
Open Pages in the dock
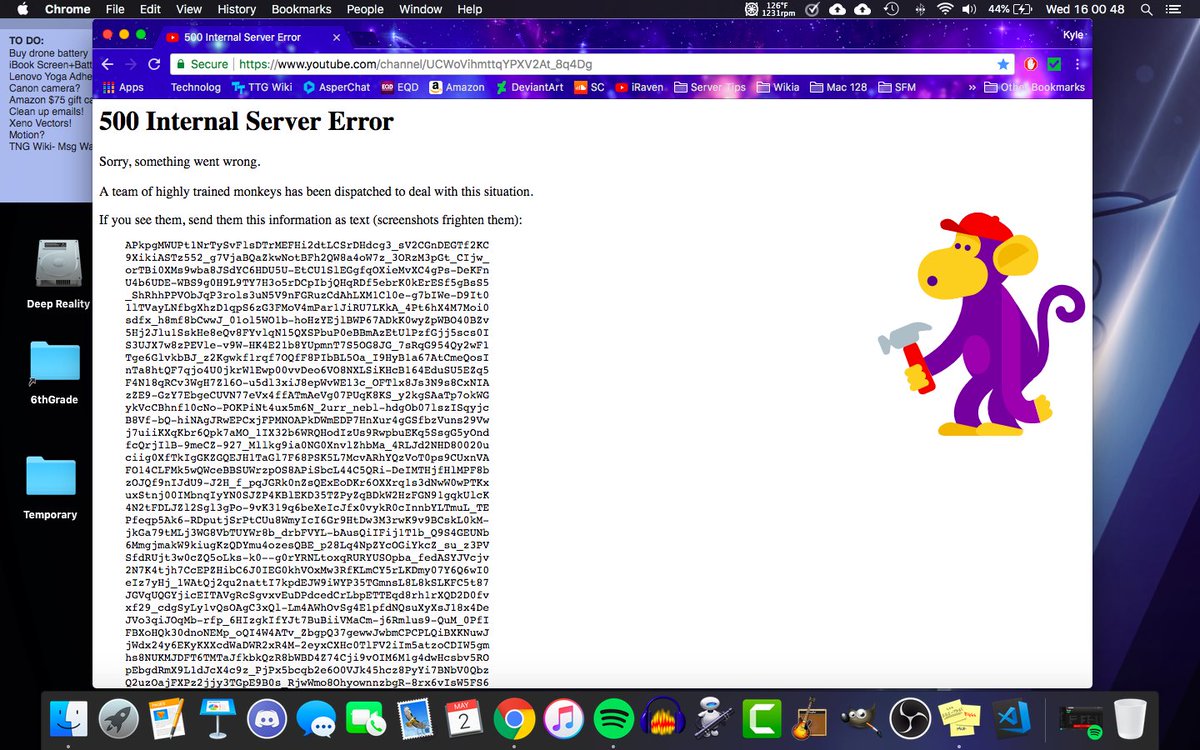click(x=168, y=718)
